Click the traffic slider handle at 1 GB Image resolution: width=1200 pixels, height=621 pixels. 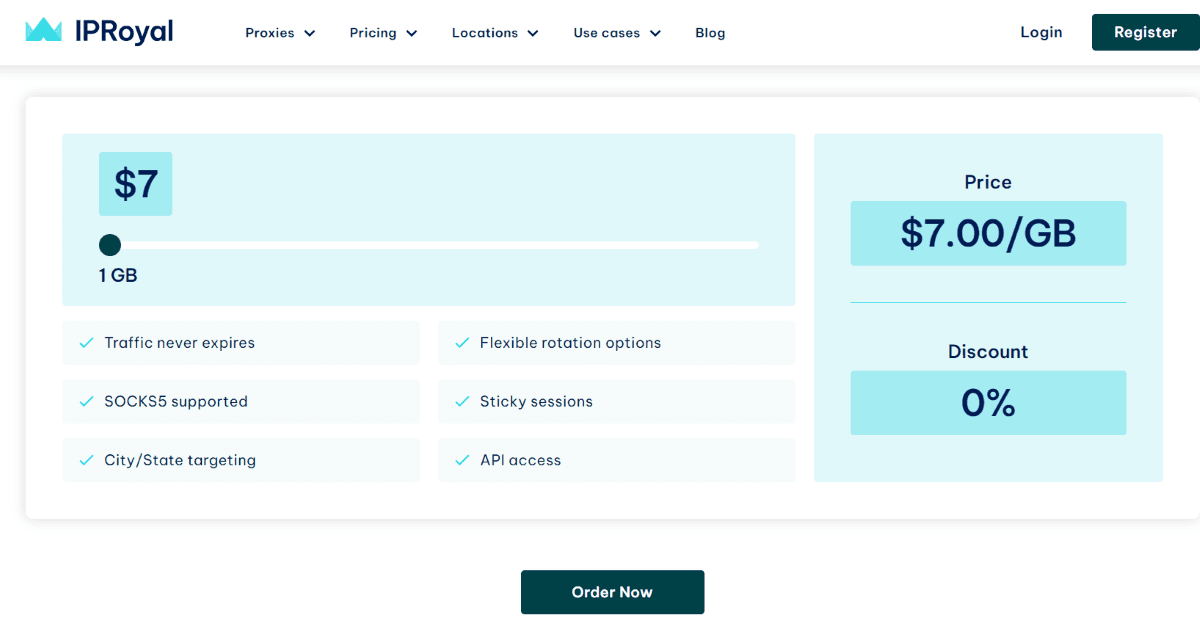[x=110, y=245]
